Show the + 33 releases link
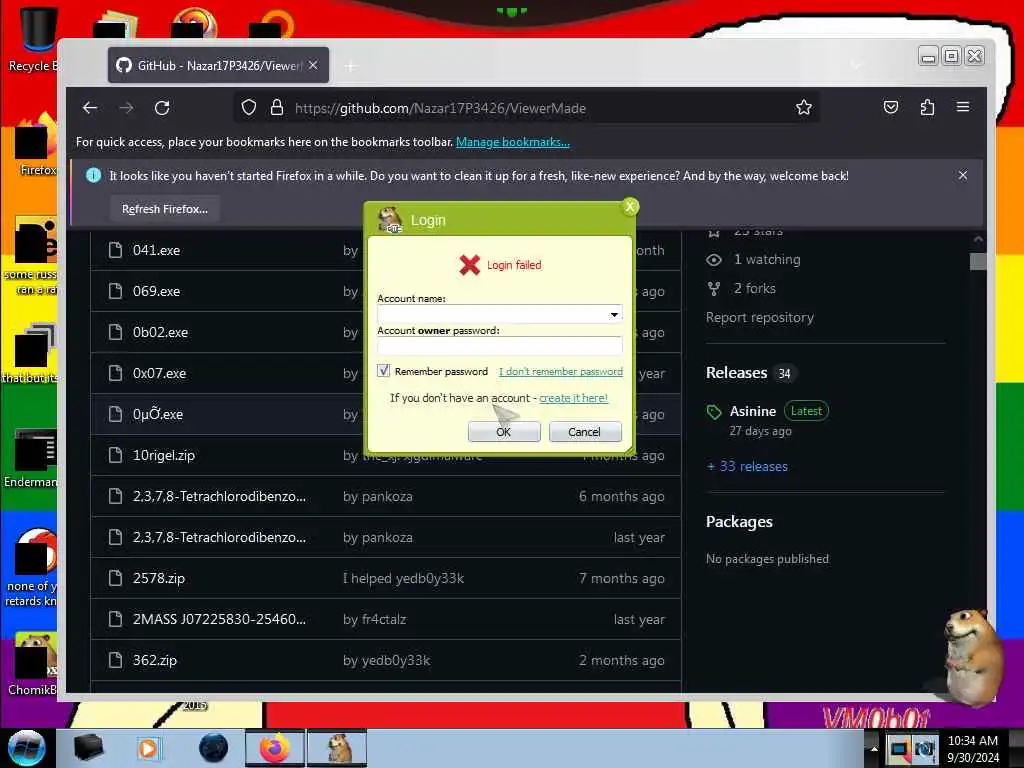 coord(747,466)
